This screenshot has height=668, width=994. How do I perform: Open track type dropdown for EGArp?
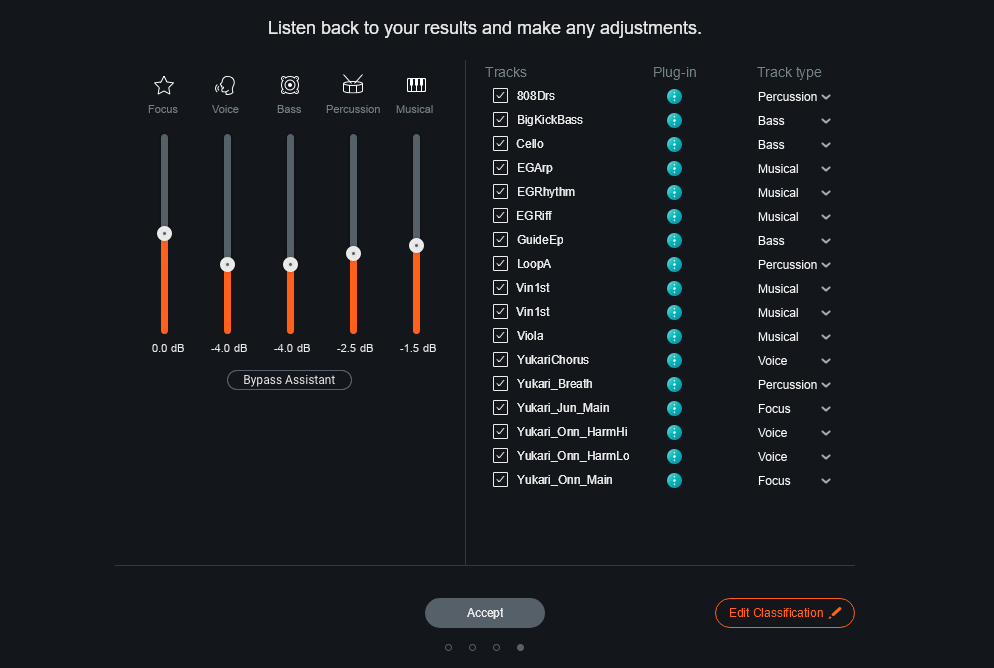[x=794, y=169]
